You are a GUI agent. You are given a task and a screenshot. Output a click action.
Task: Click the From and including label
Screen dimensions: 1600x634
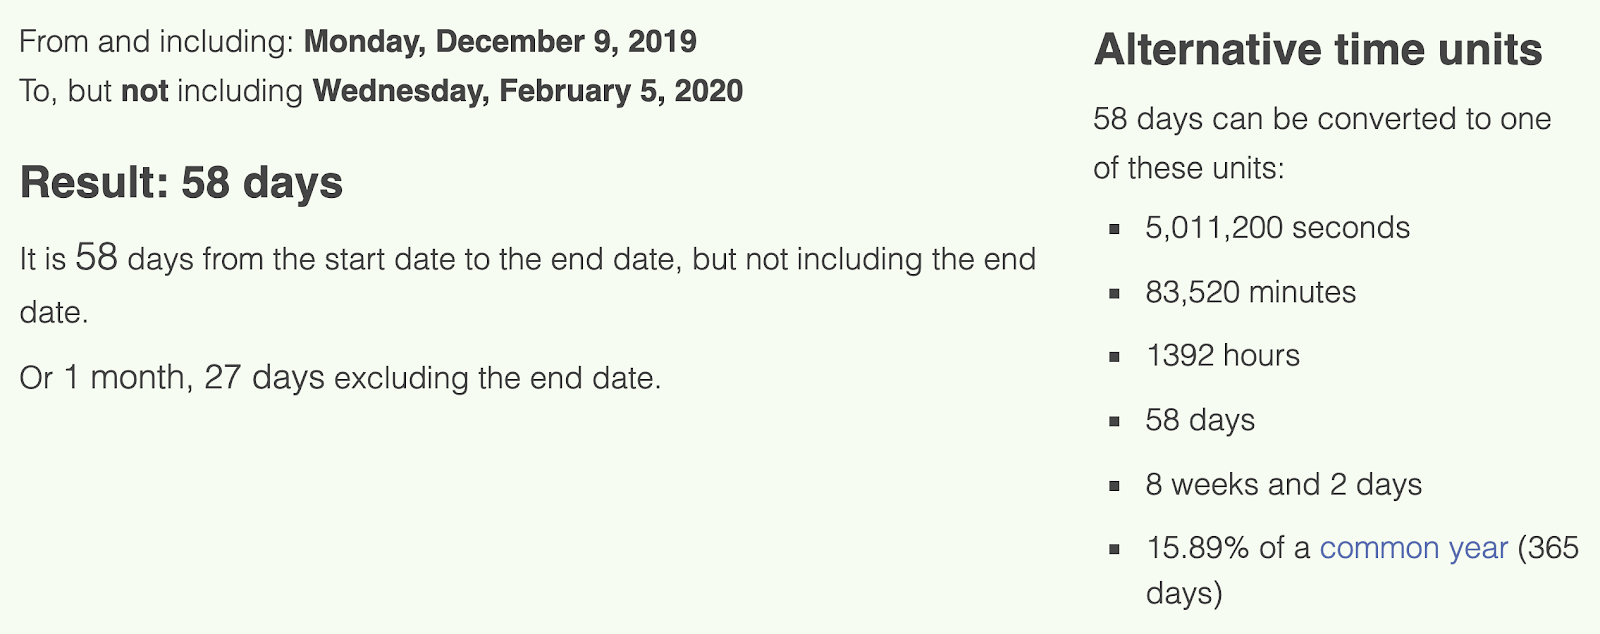[157, 42]
